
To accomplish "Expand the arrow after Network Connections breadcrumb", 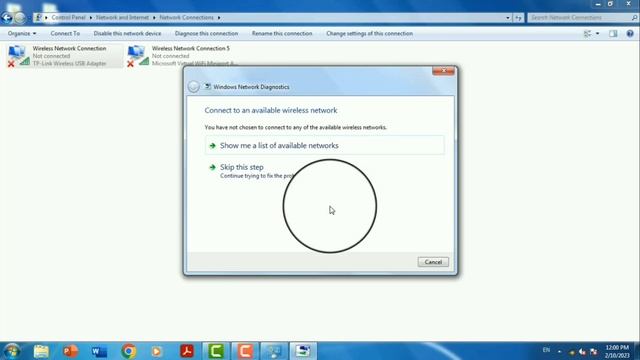I will pos(219,18).
